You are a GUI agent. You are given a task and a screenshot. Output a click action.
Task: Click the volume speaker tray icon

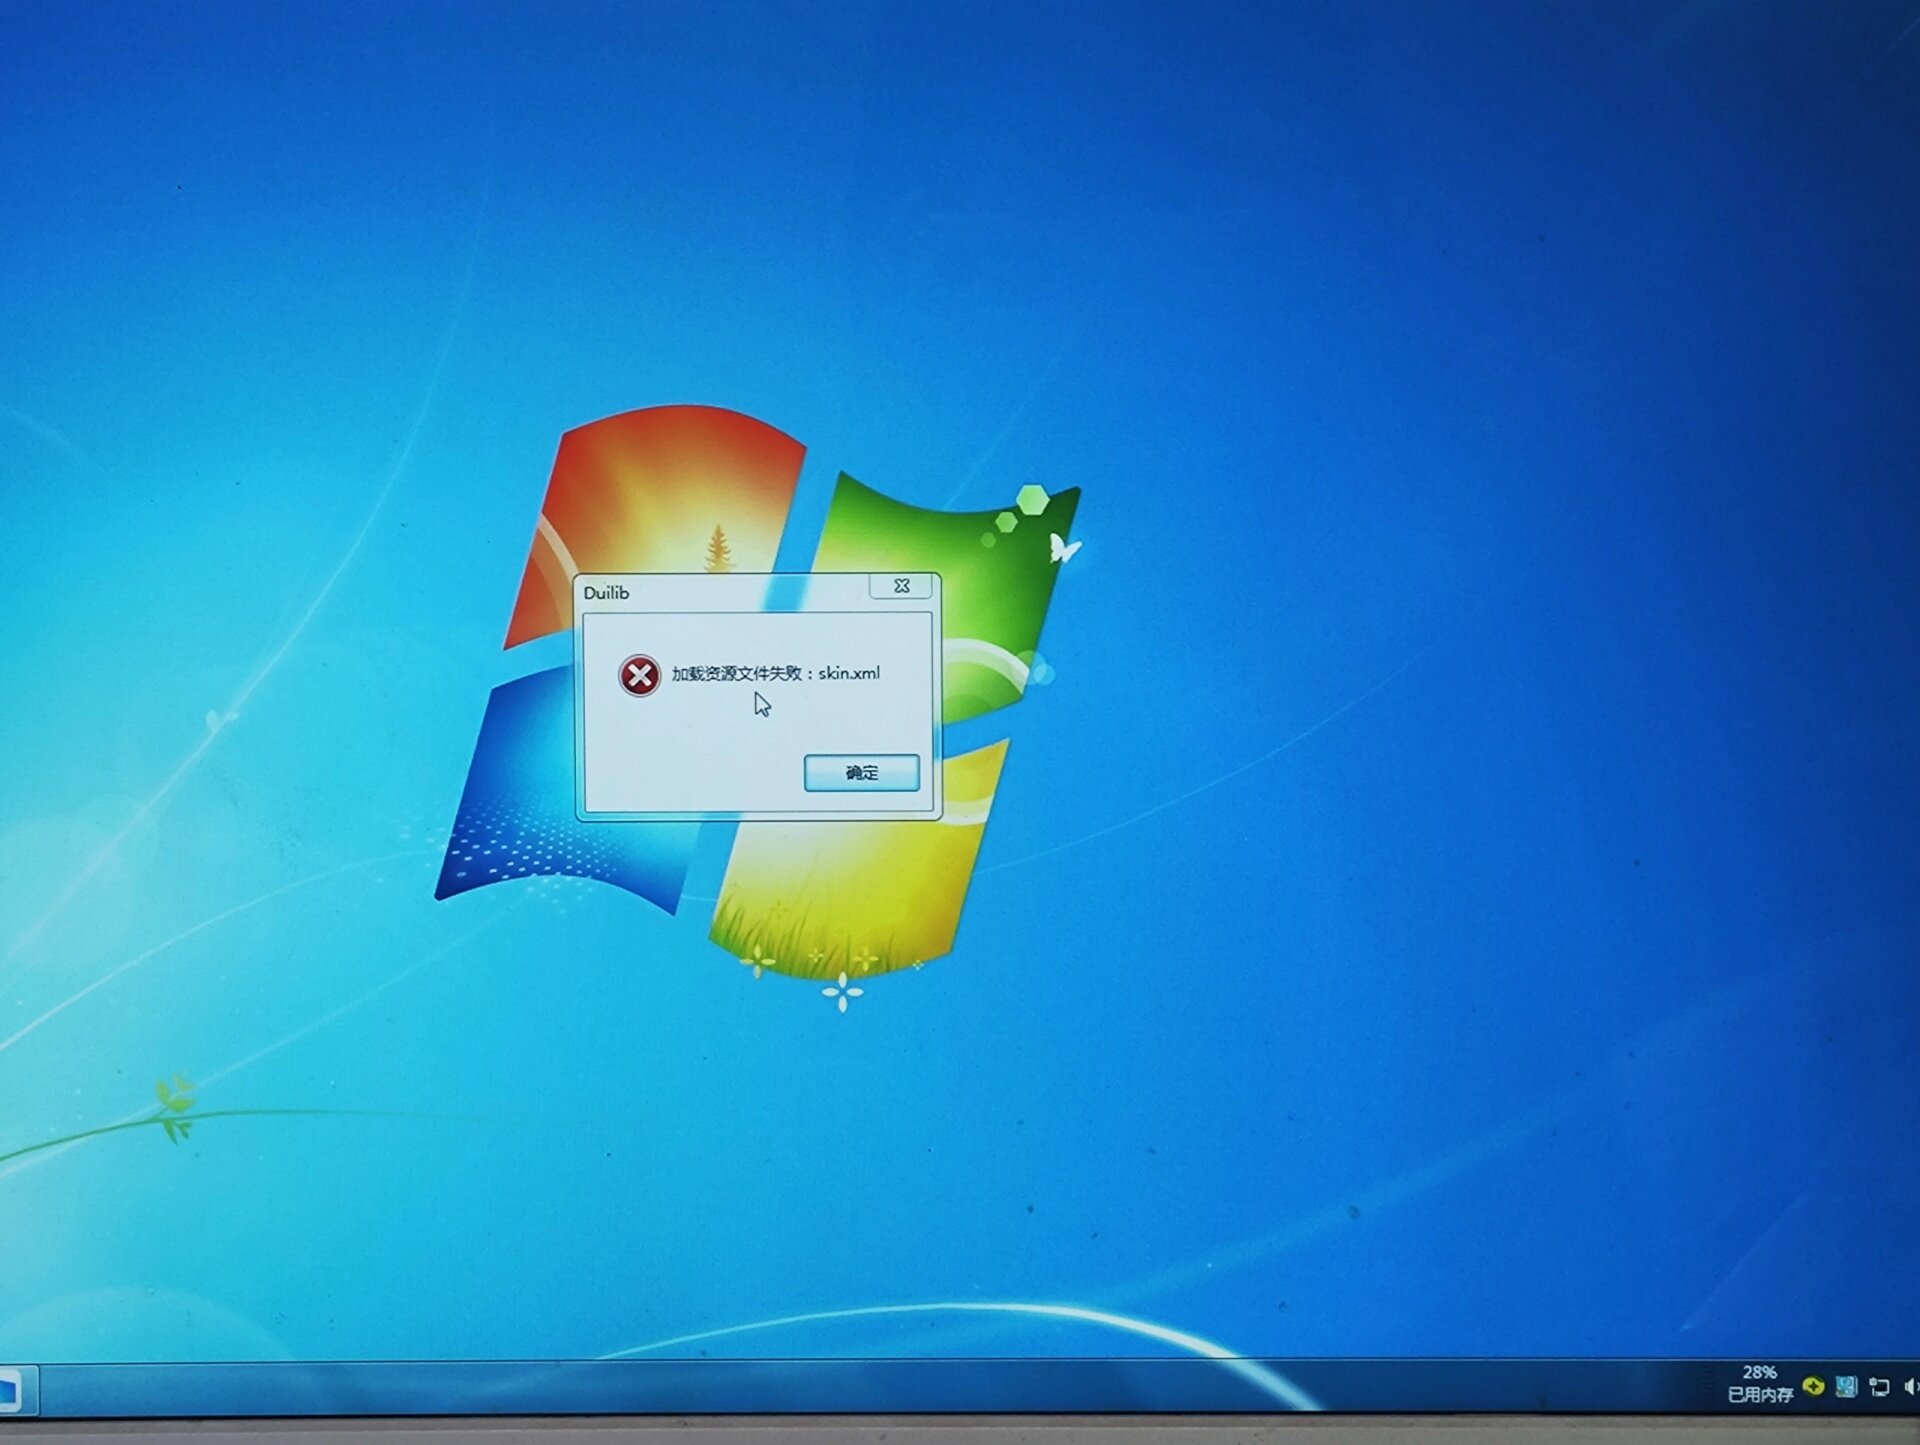pos(1911,1387)
